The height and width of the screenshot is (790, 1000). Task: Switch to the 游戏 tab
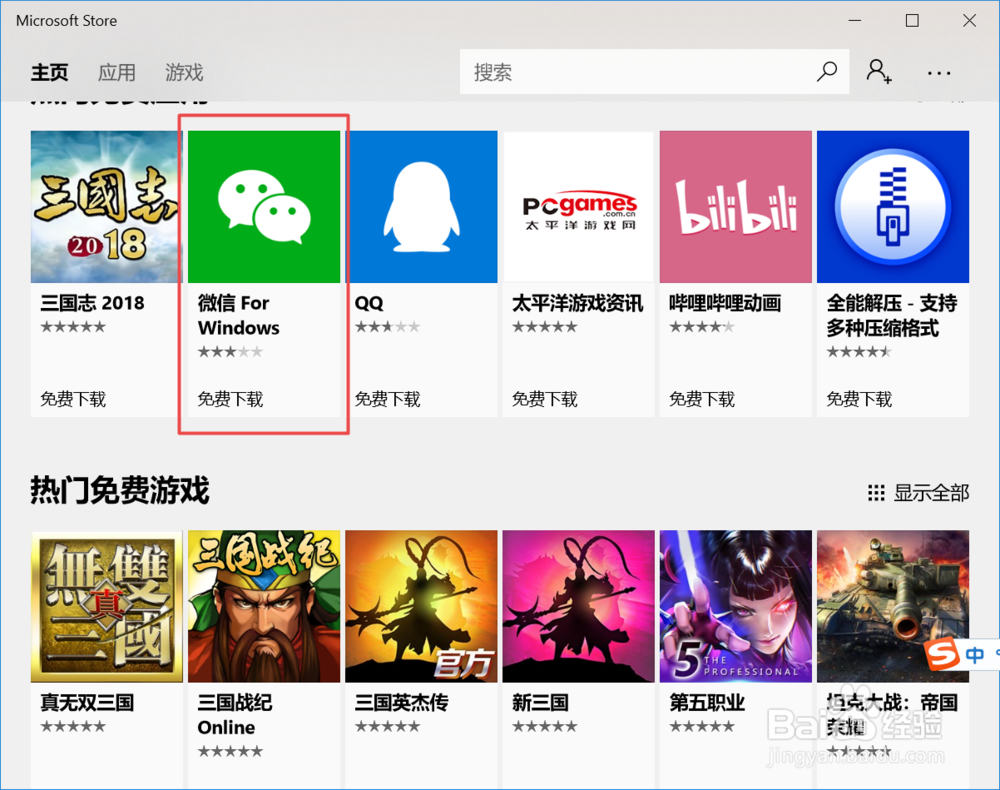pyautogui.click(x=184, y=73)
